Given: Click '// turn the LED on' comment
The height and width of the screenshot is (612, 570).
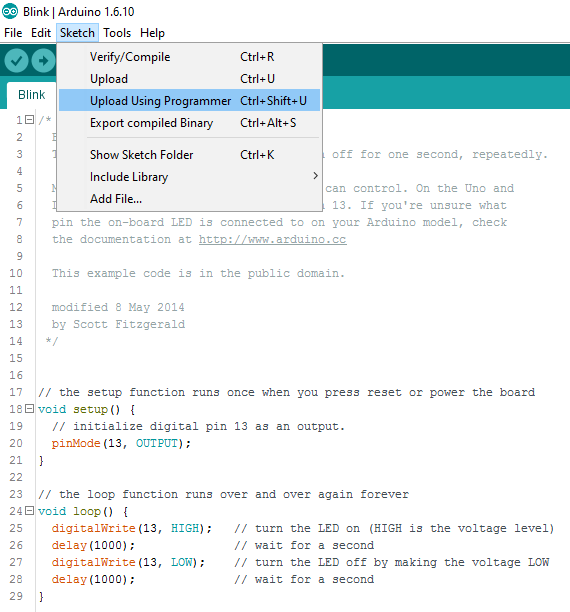Looking at the screenshot, I should (394, 528).
